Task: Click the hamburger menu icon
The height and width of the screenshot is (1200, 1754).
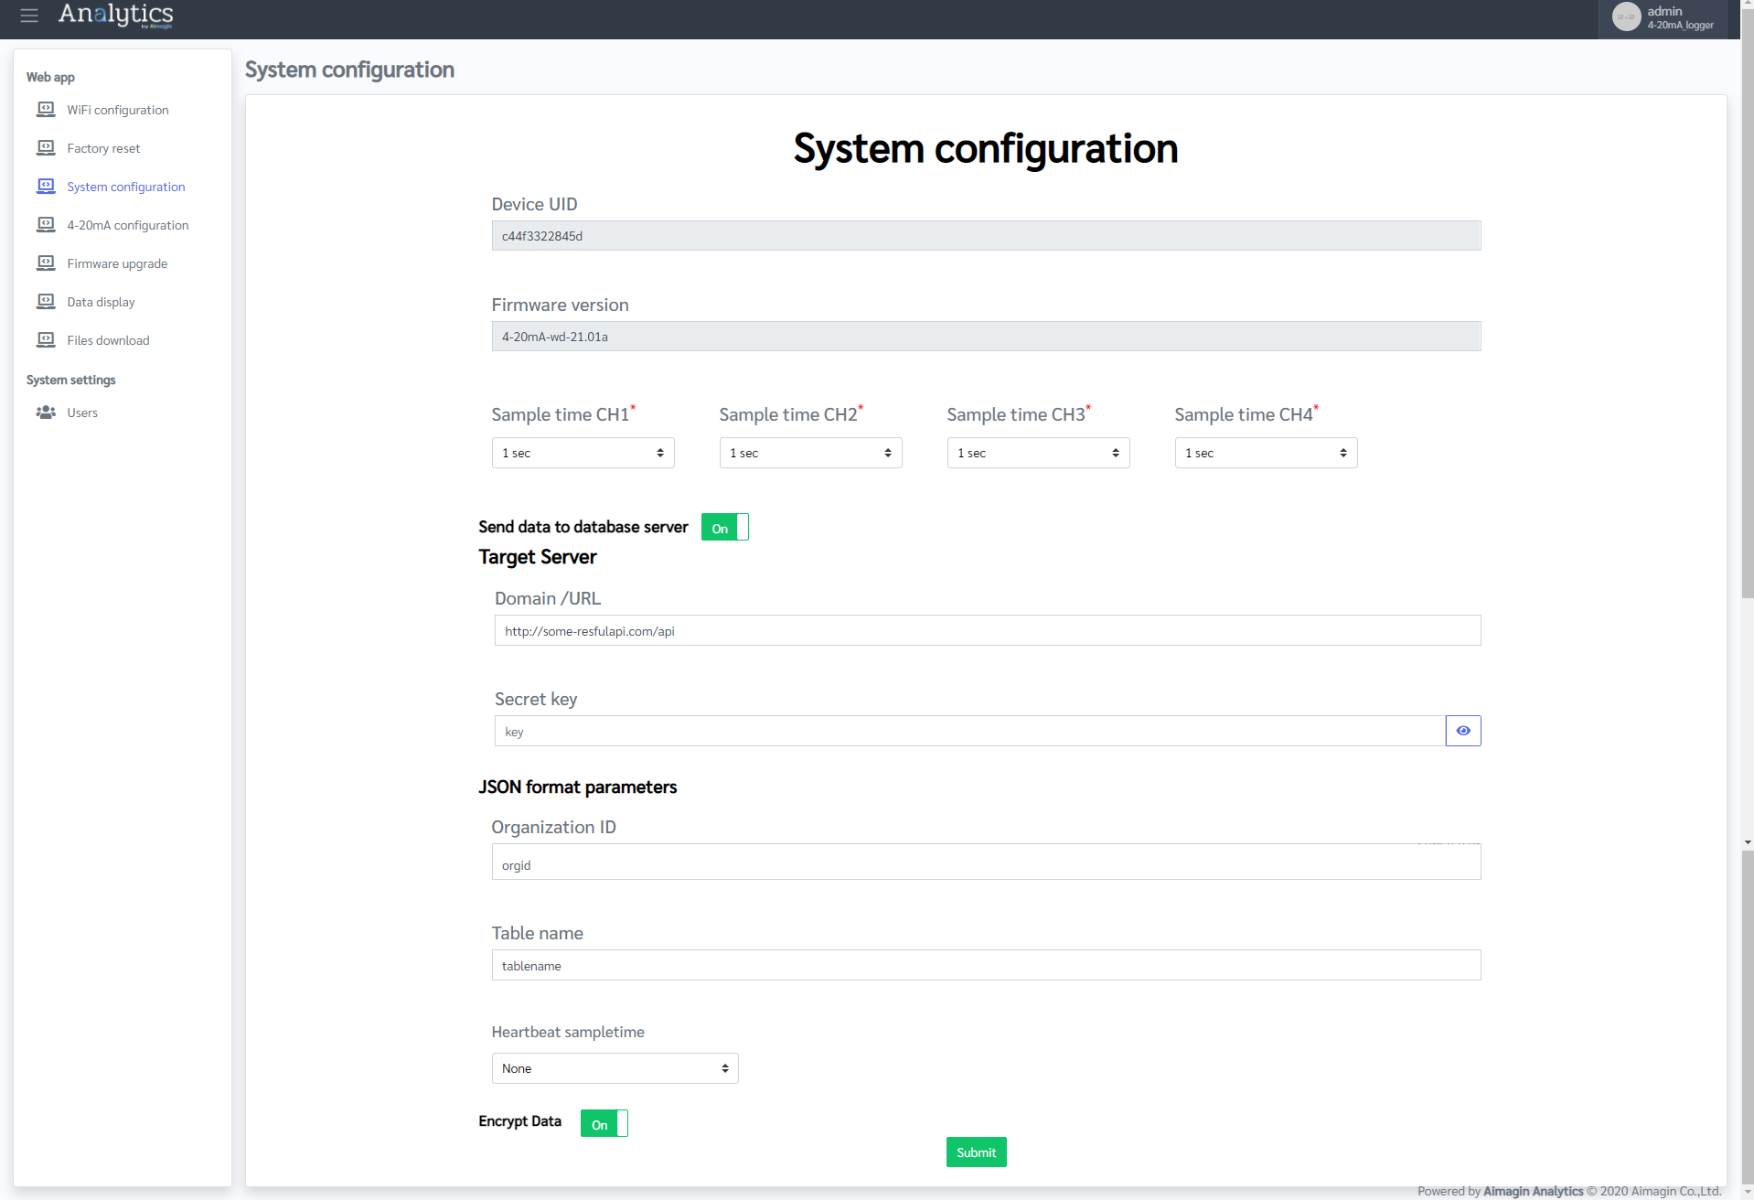Action: point(29,15)
